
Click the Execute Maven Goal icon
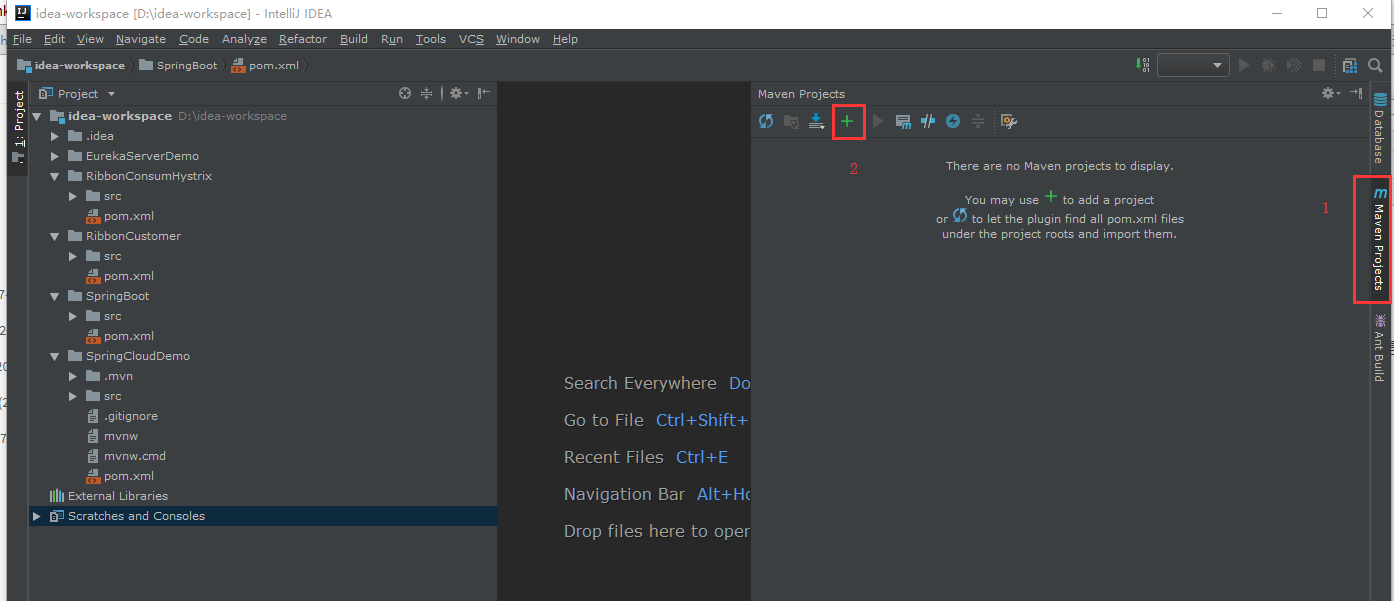(x=903, y=121)
